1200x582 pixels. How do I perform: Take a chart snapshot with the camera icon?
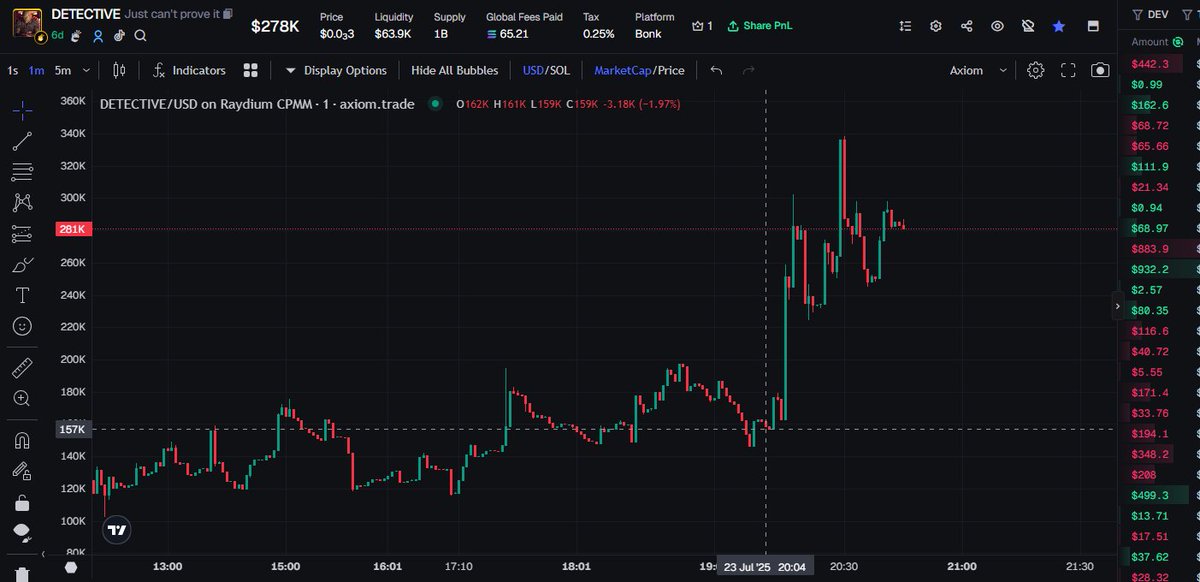click(x=1100, y=70)
